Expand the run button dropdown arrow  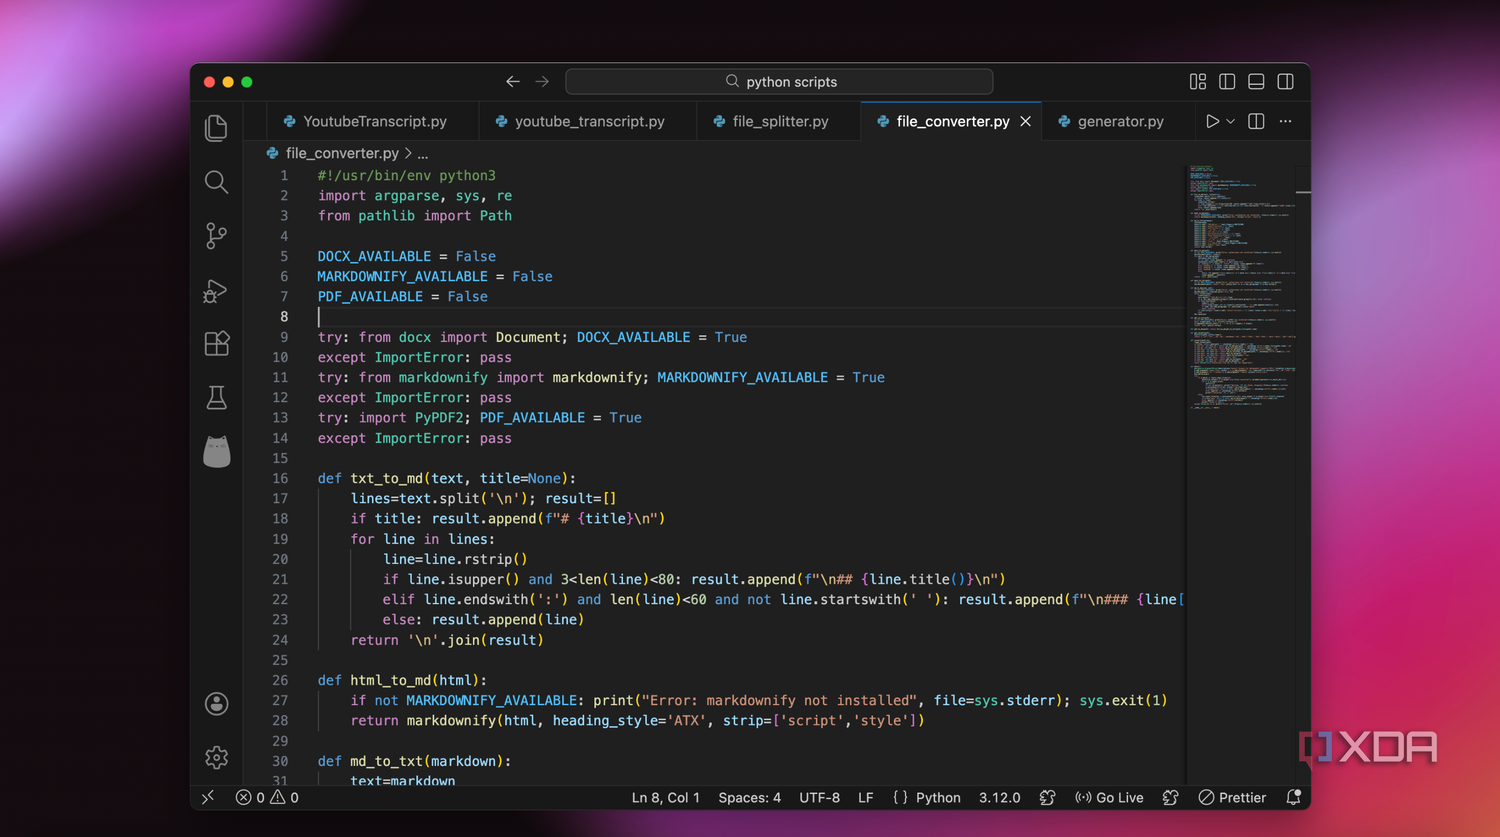[1231, 121]
